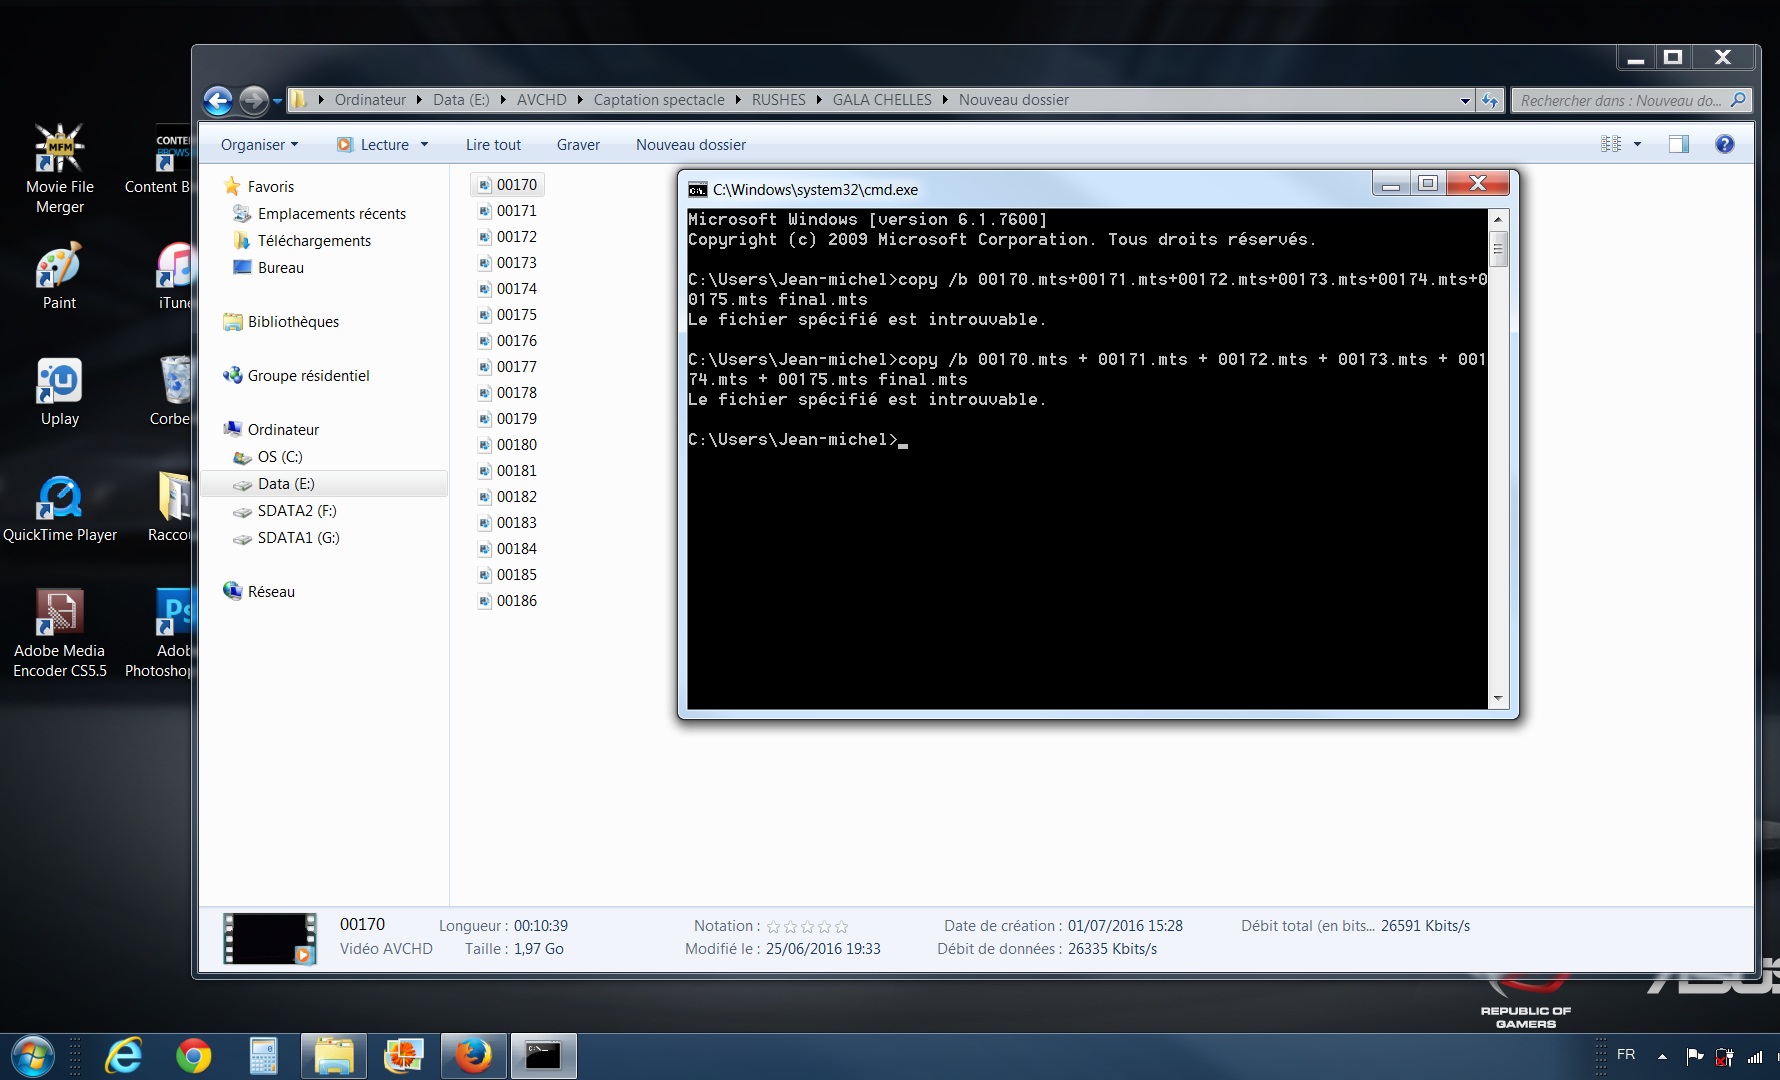The width and height of the screenshot is (1780, 1080).
Task: Click FR language indicator in taskbar
Action: click(1626, 1055)
